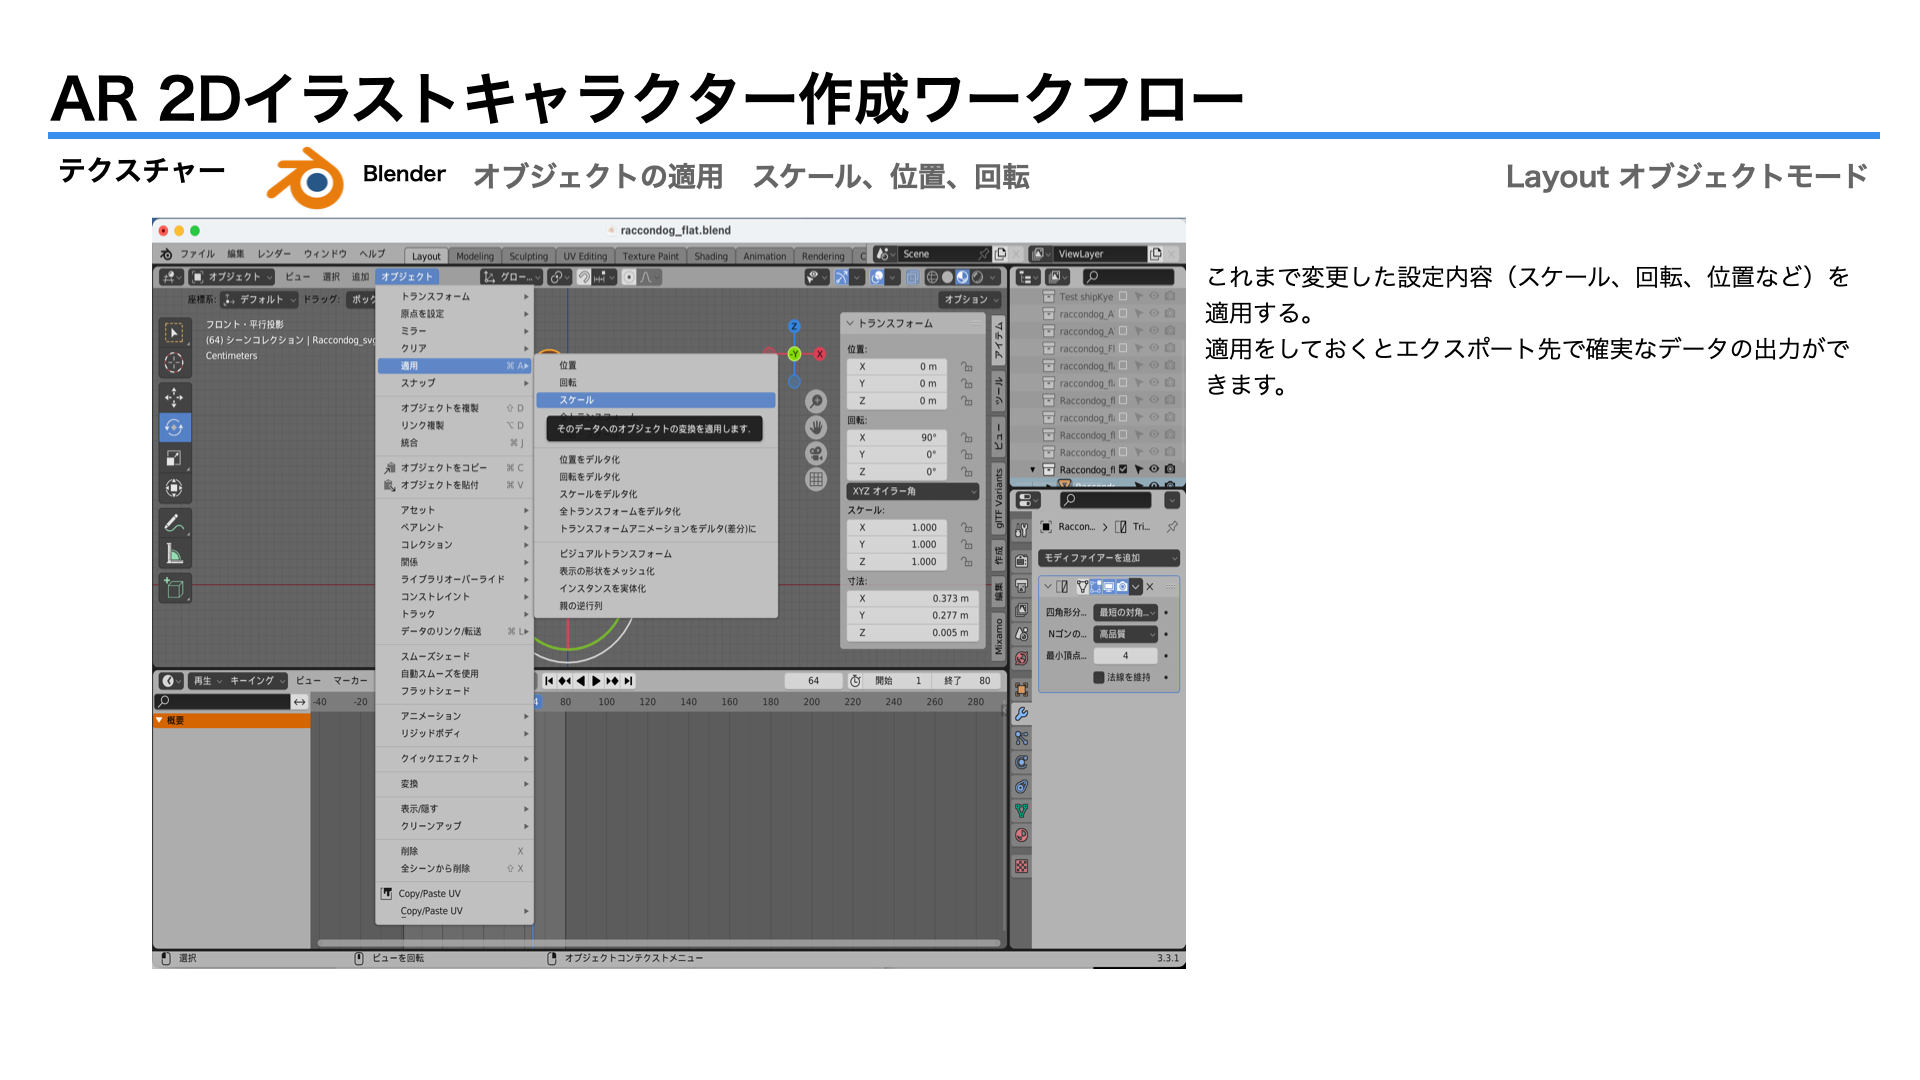Click the viewport zoom magnifier icon
Image resolution: width=1920 pixels, height=1080 pixels.
(x=816, y=401)
